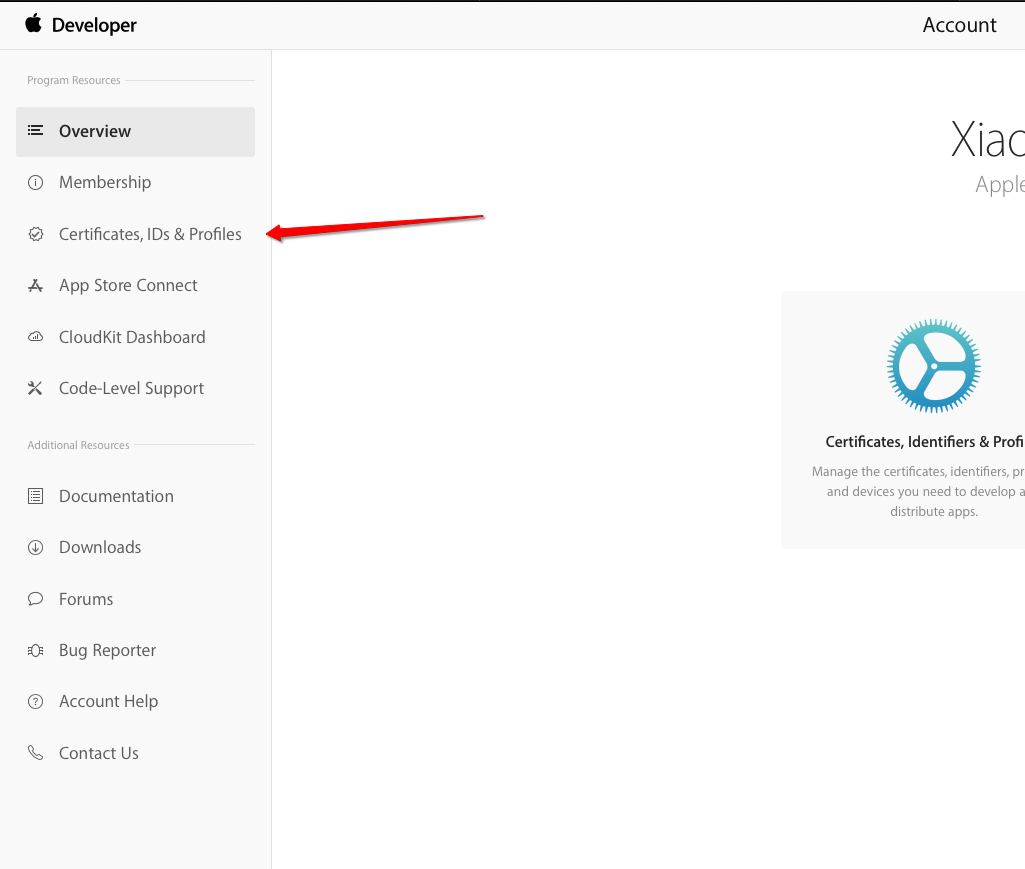Select Contact Us
Viewport: 1025px width, 869px height.
coord(99,753)
